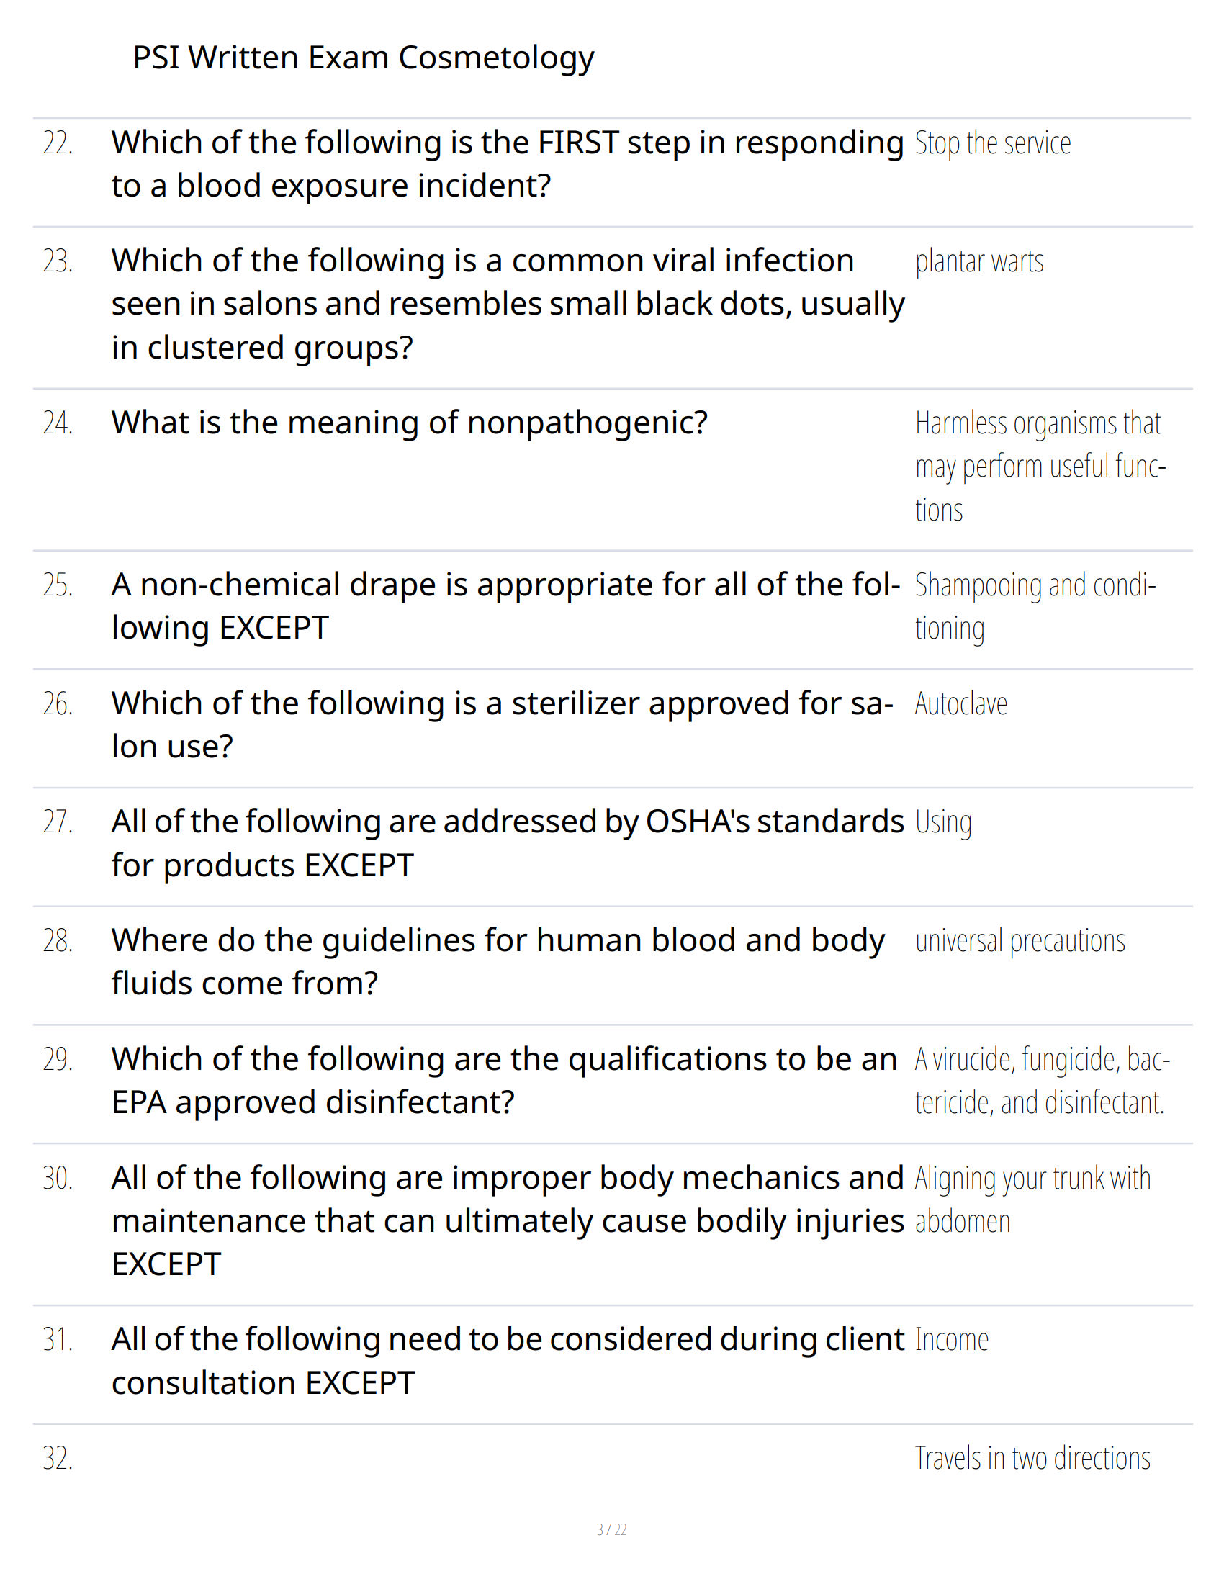
Task: Select question 27 about OSHA's standards
Action: pyautogui.click(x=508, y=843)
